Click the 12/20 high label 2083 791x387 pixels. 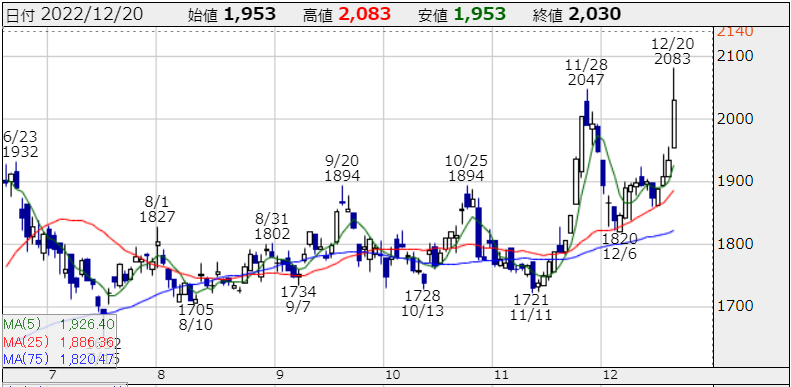672,51
